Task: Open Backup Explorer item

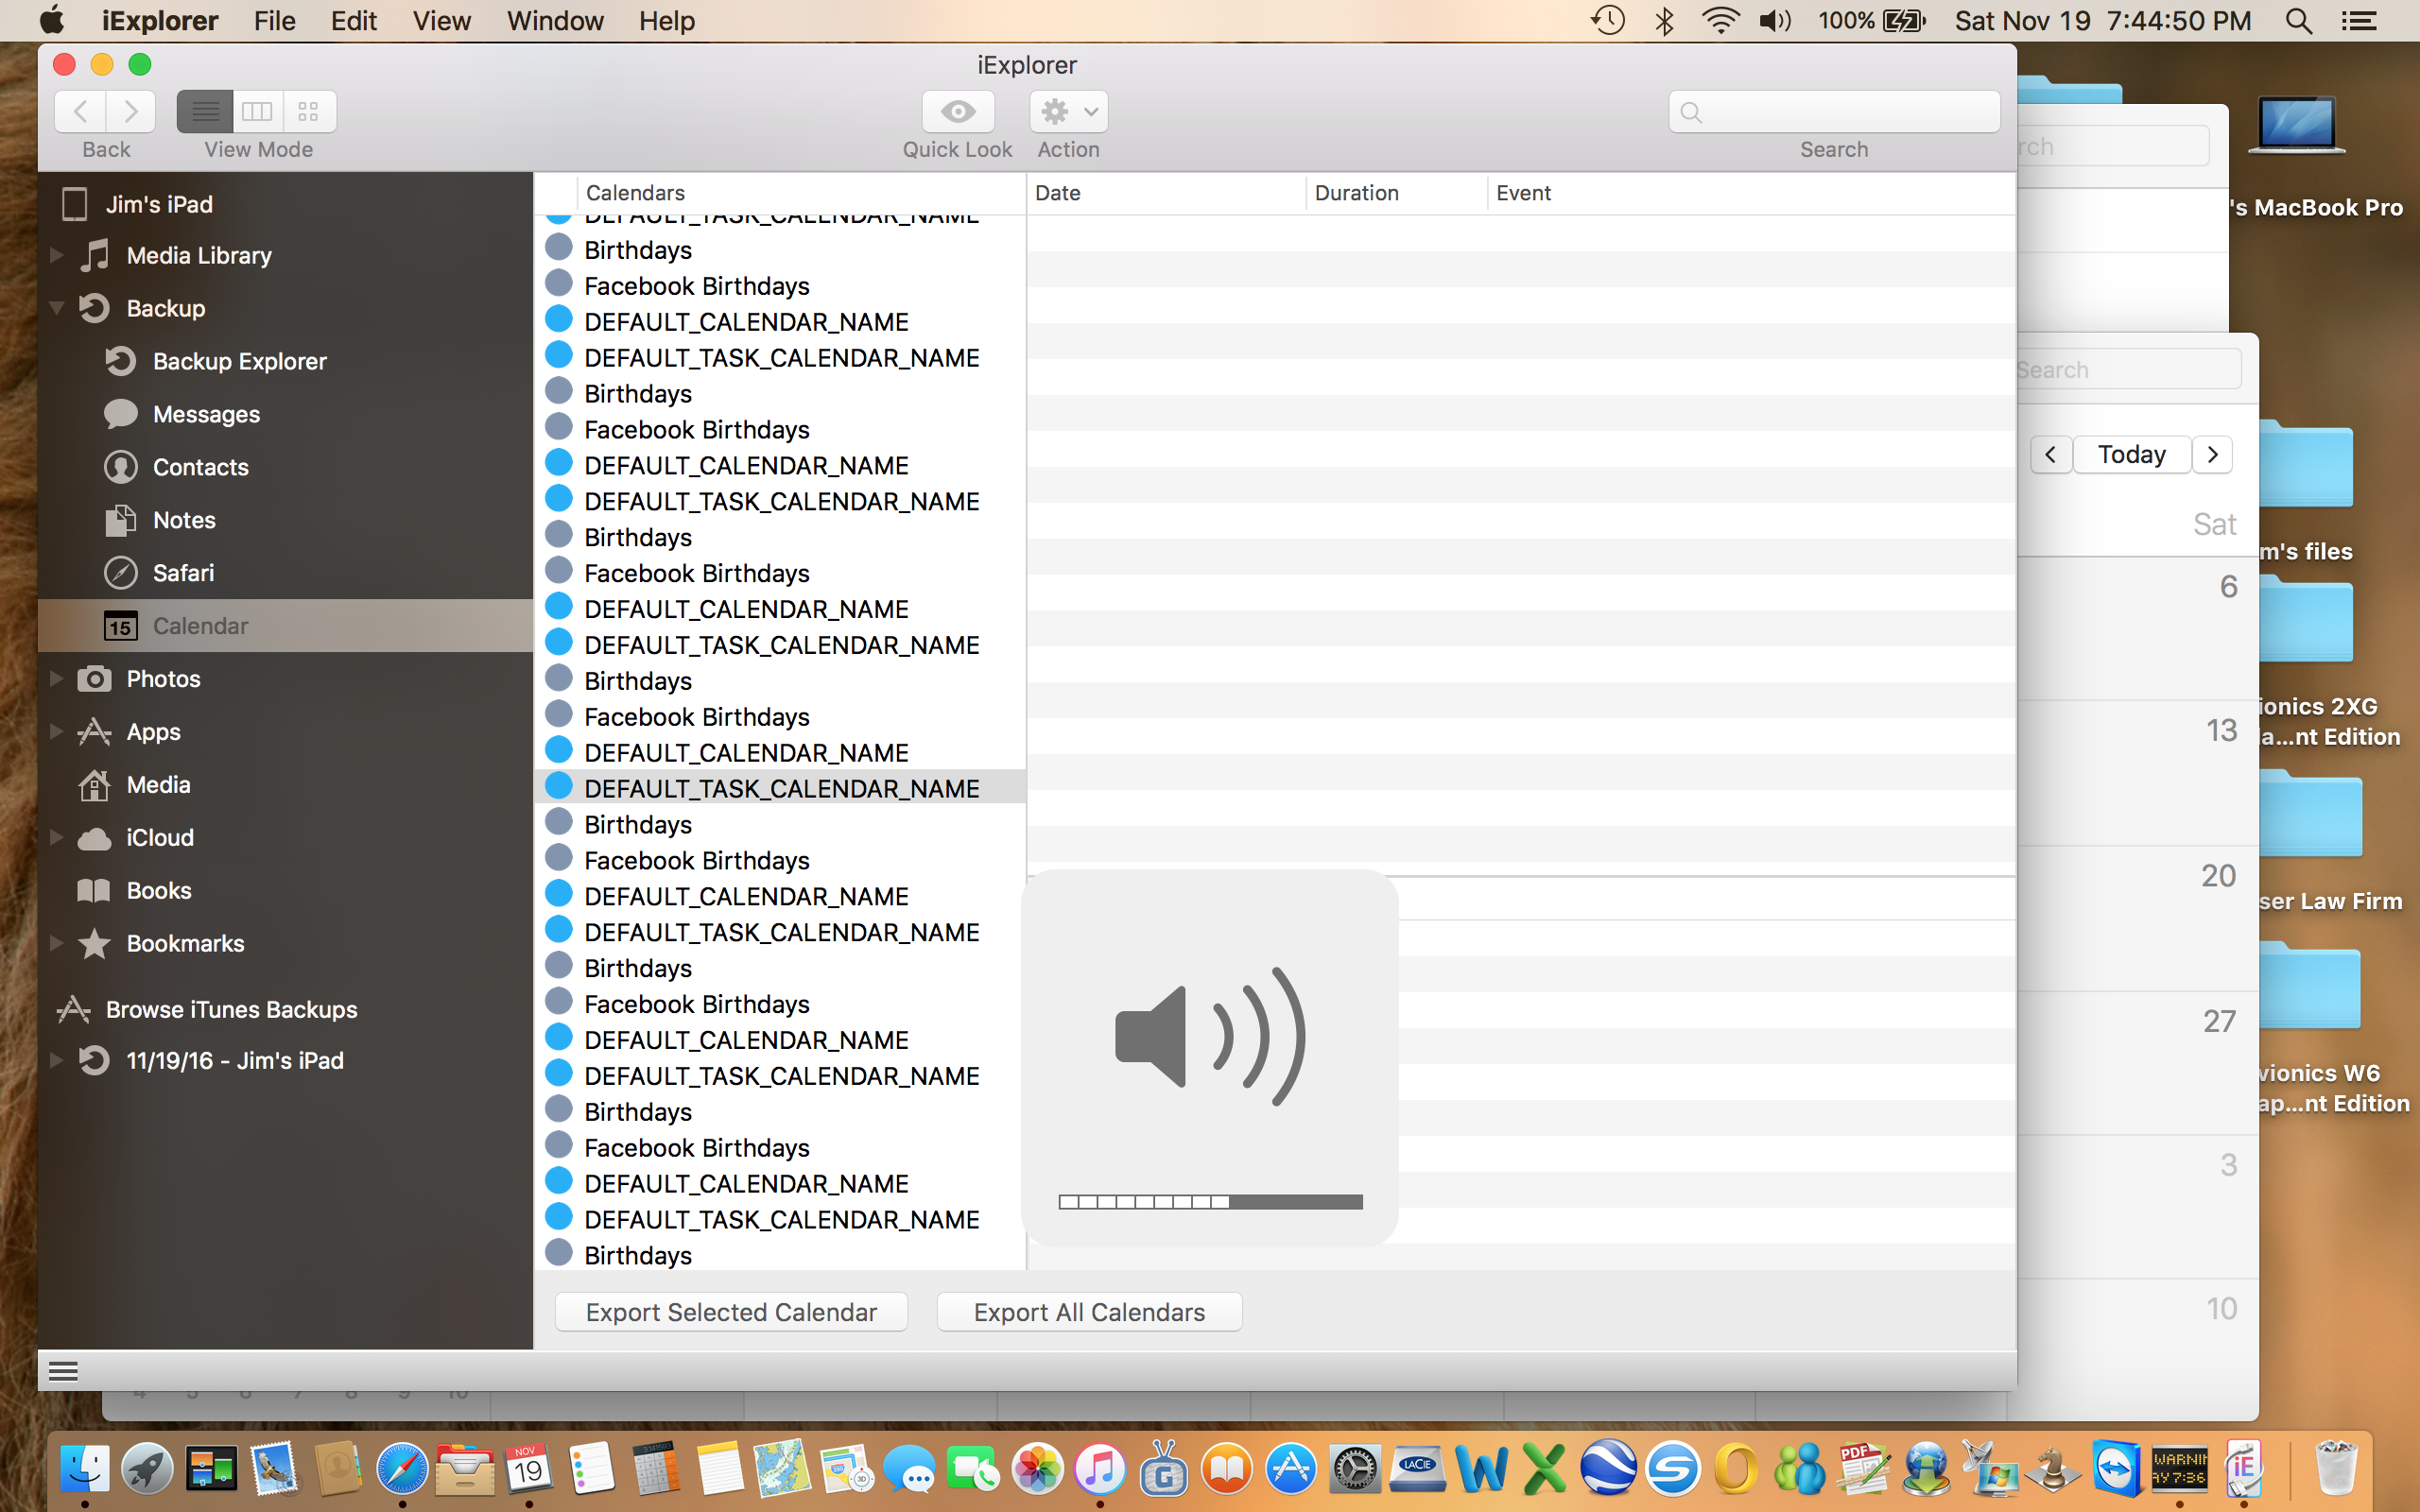Action: coord(239,361)
